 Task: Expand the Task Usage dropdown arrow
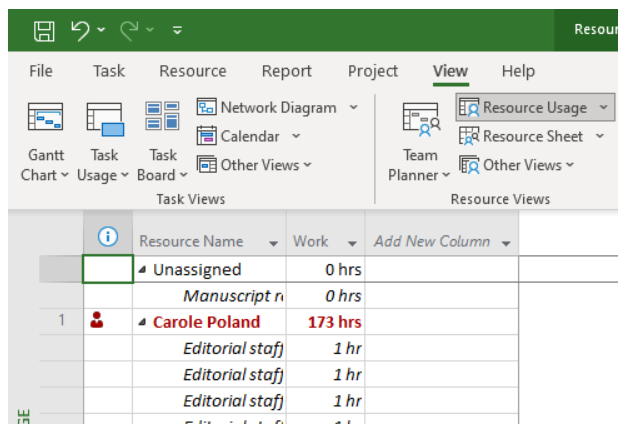coord(125,175)
